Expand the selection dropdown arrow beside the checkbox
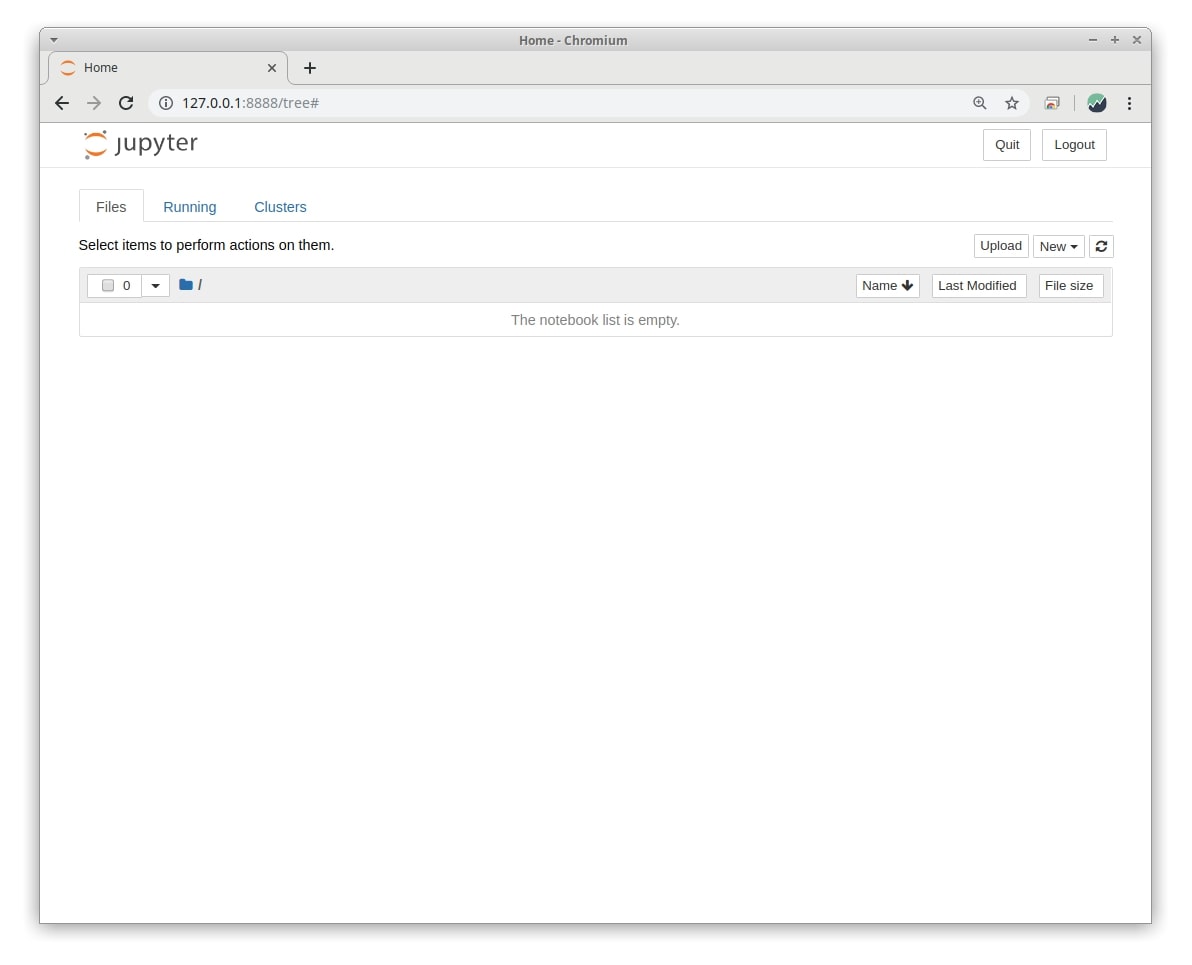 click(x=155, y=286)
